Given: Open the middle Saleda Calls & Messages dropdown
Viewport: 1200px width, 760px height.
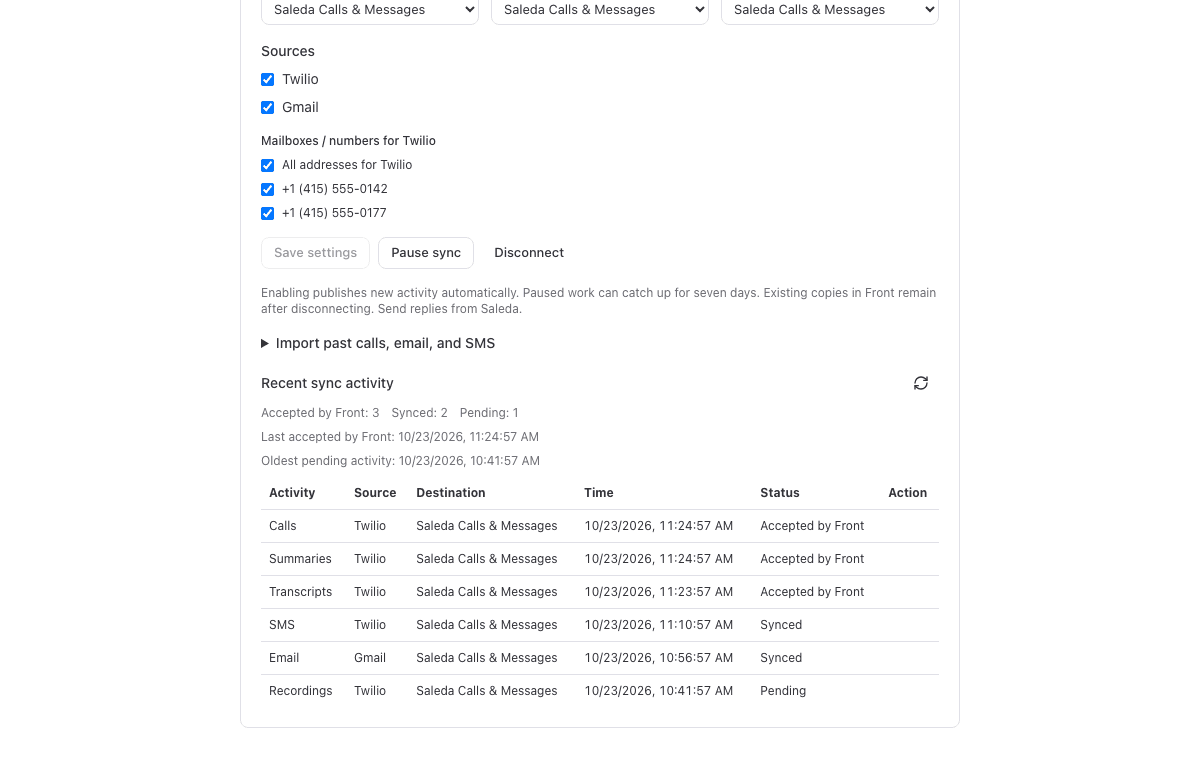Looking at the screenshot, I should coord(600,10).
